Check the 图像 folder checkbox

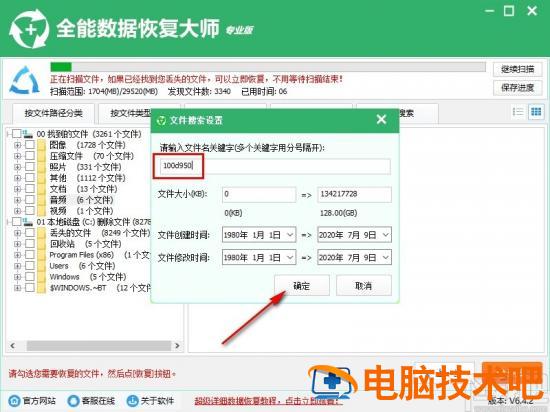coord(30,144)
